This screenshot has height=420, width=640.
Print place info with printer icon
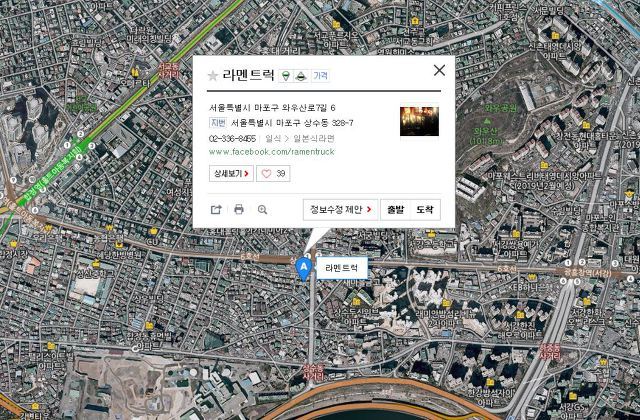click(239, 210)
